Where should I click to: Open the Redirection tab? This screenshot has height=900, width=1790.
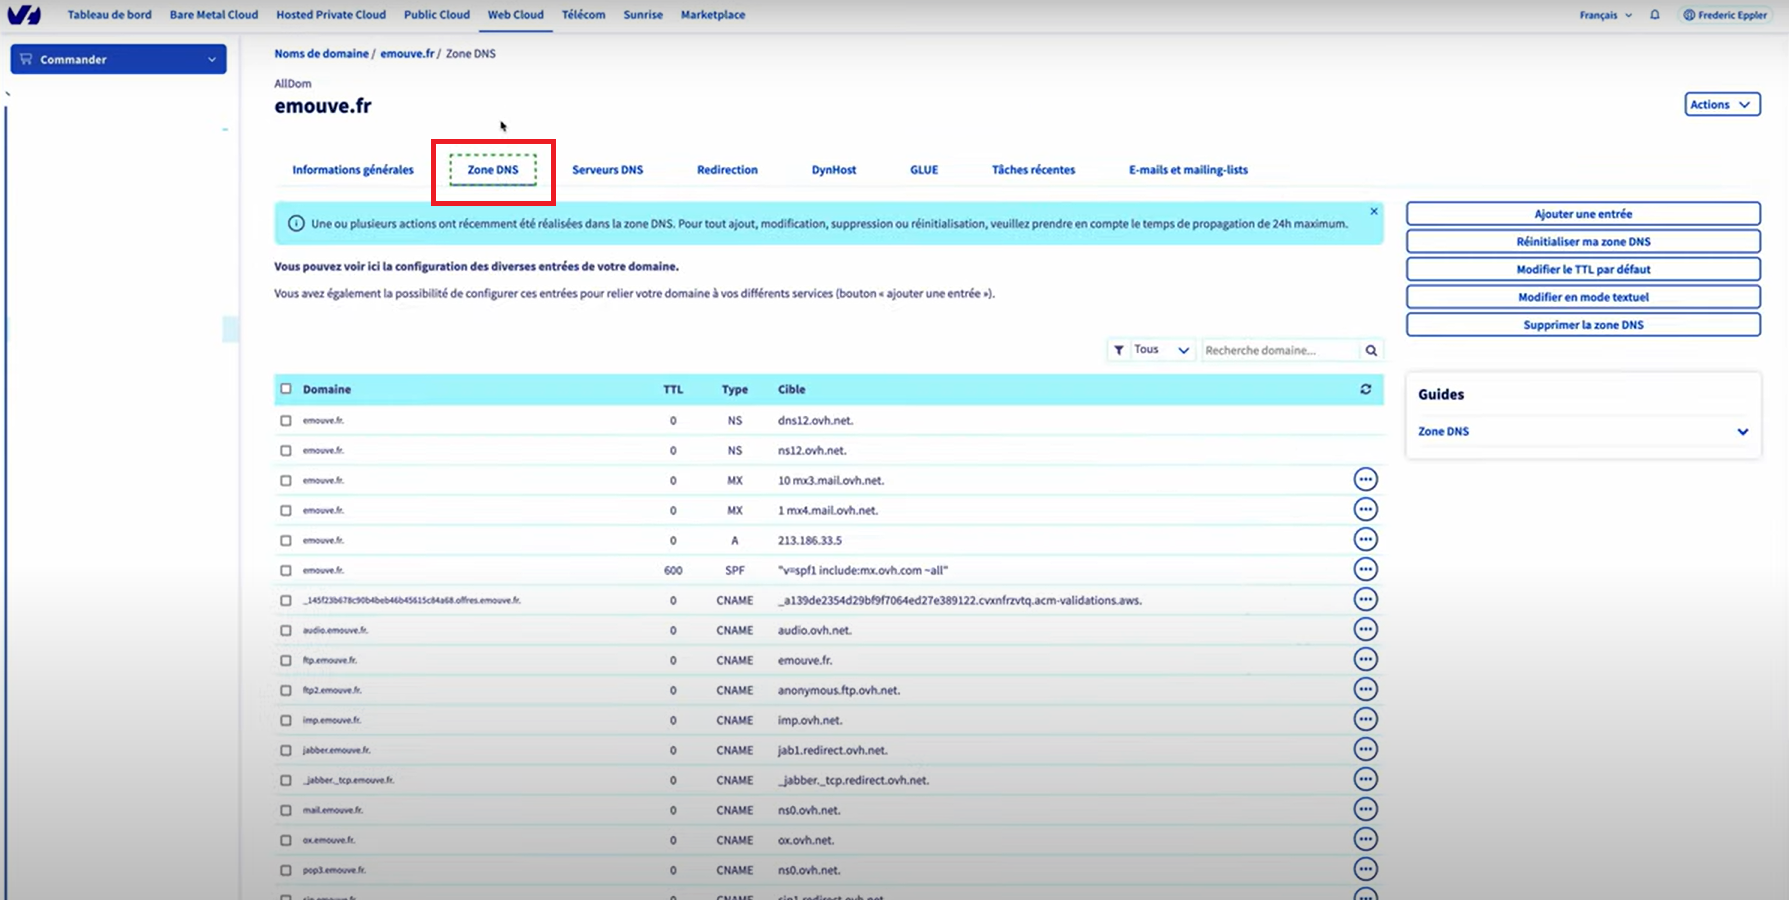click(x=727, y=170)
